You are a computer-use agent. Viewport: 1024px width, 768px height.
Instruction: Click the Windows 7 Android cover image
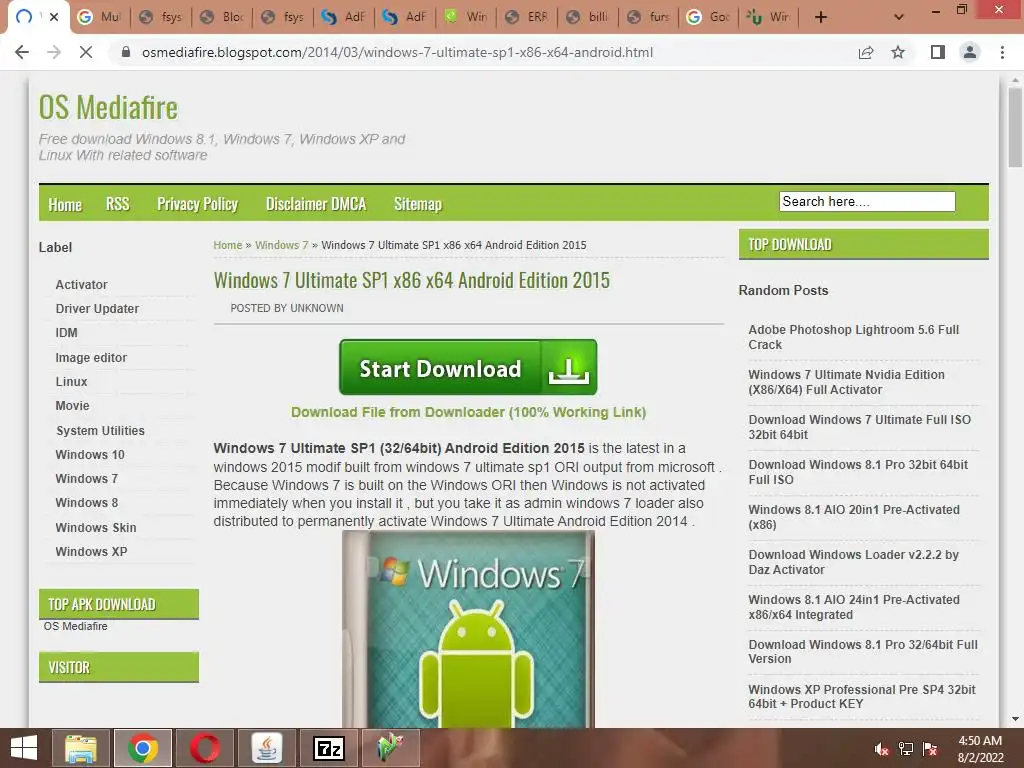pos(468,629)
